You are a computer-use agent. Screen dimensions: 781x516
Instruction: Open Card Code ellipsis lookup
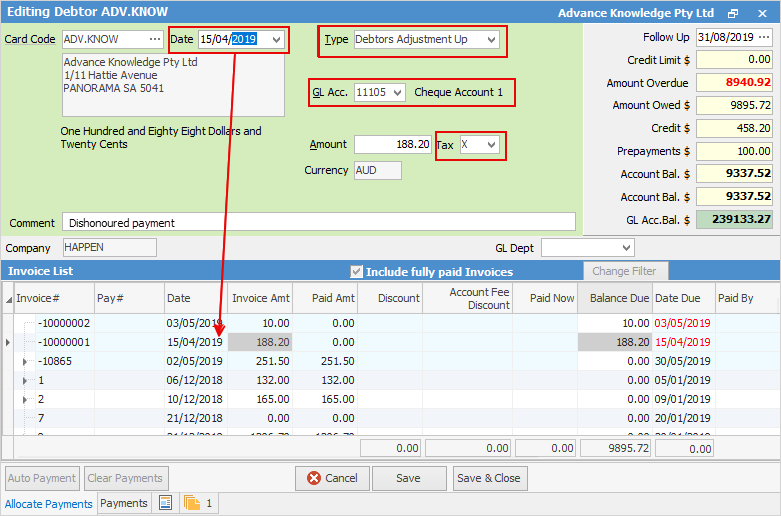pos(155,39)
